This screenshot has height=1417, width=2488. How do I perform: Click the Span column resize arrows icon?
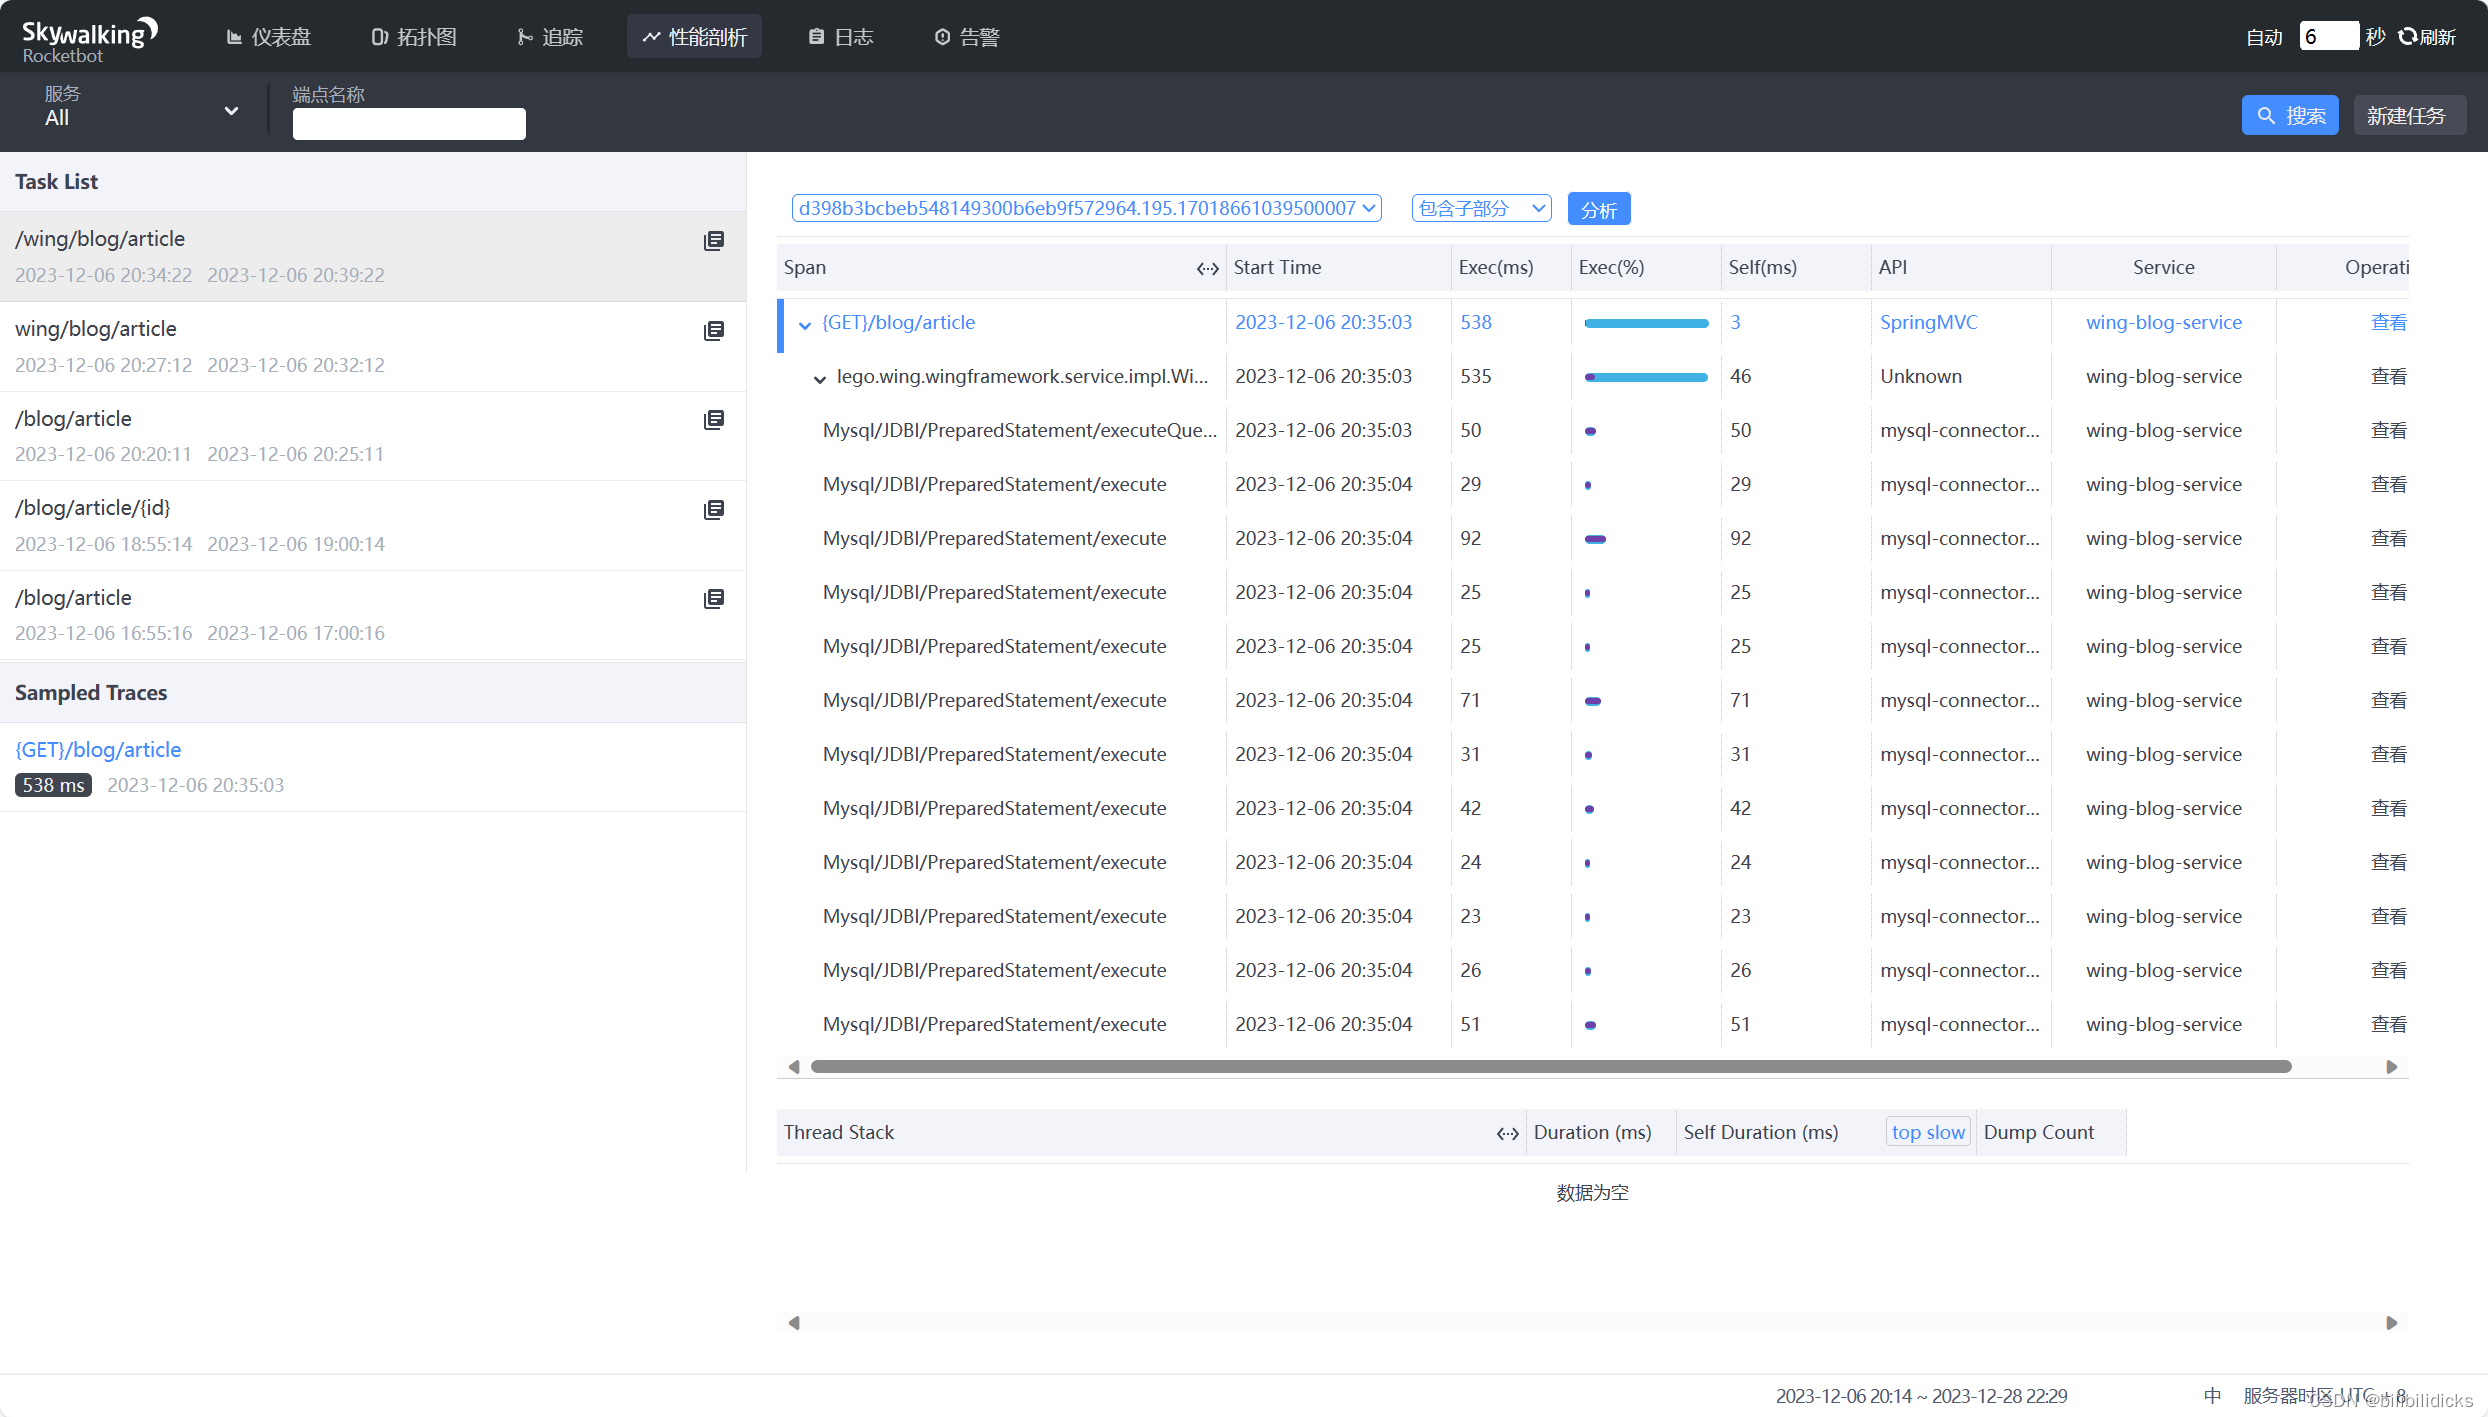point(1207,268)
